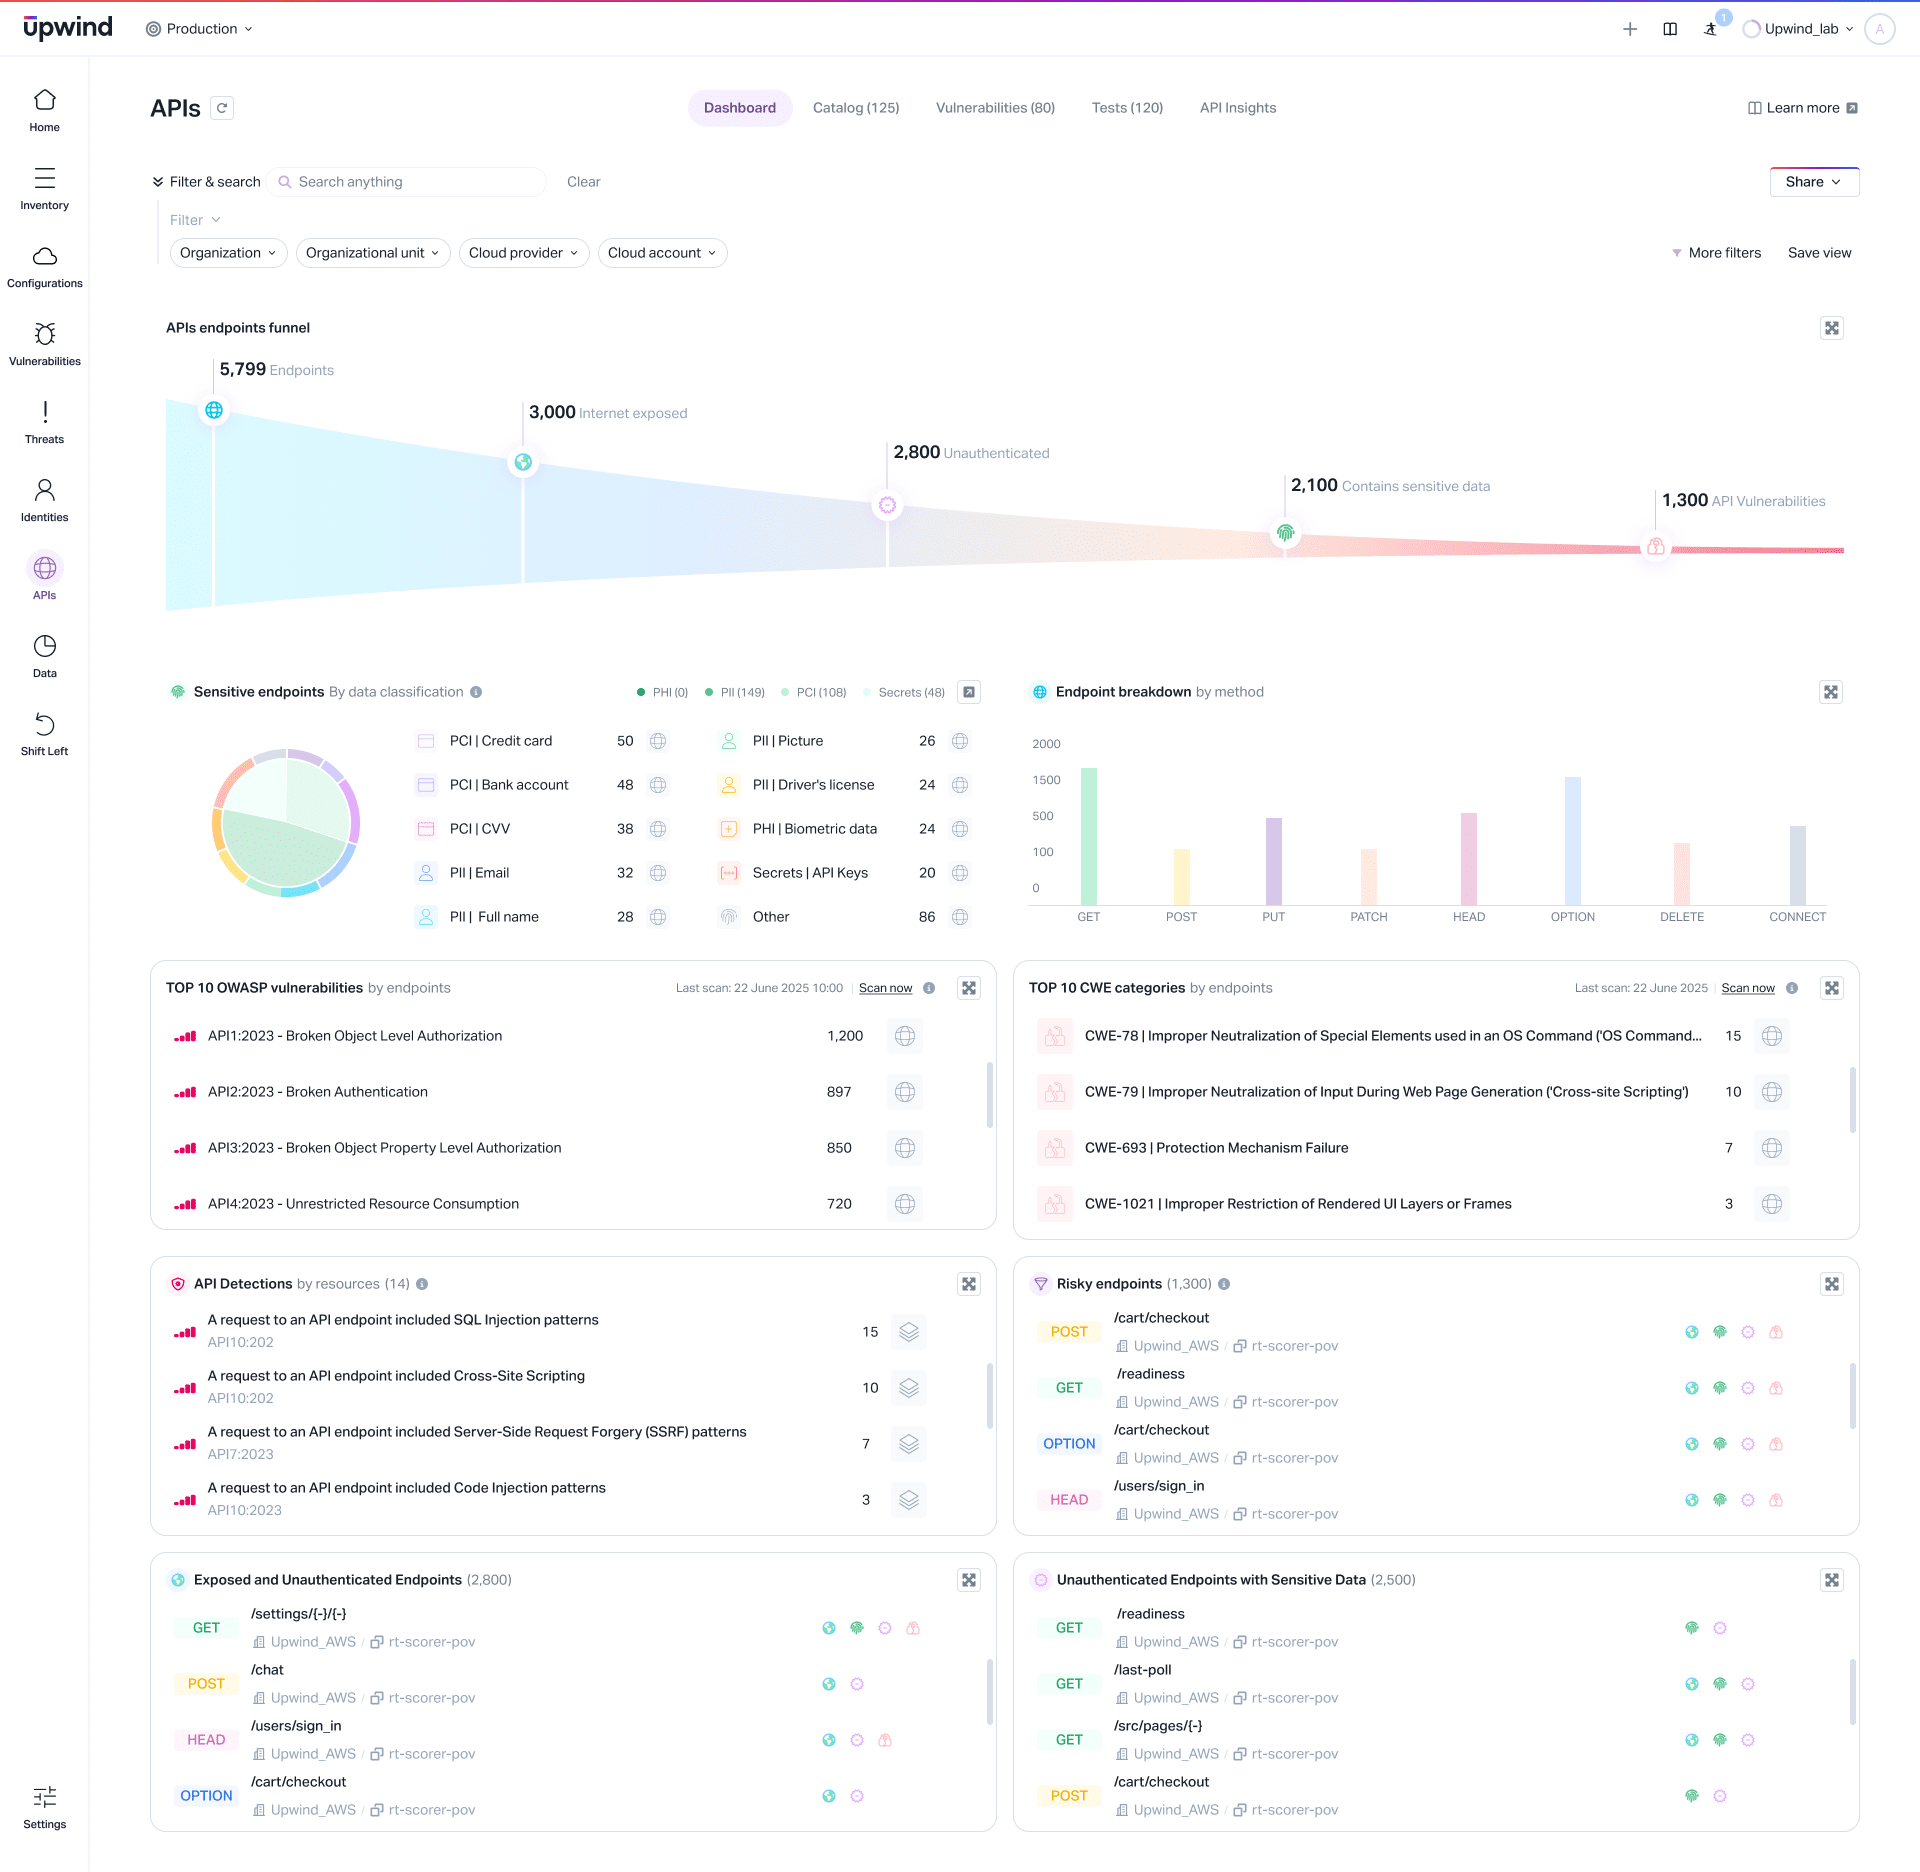The height and width of the screenshot is (1872, 1920).
Task: Expand the API Detections widget
Action: point(969,1284)
